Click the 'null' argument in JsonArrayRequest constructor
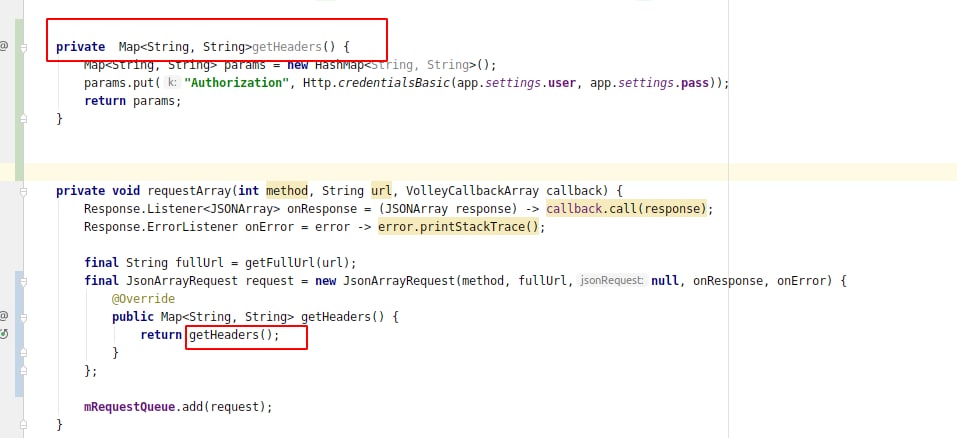This screenshot has width=957, height=438. 665,281
